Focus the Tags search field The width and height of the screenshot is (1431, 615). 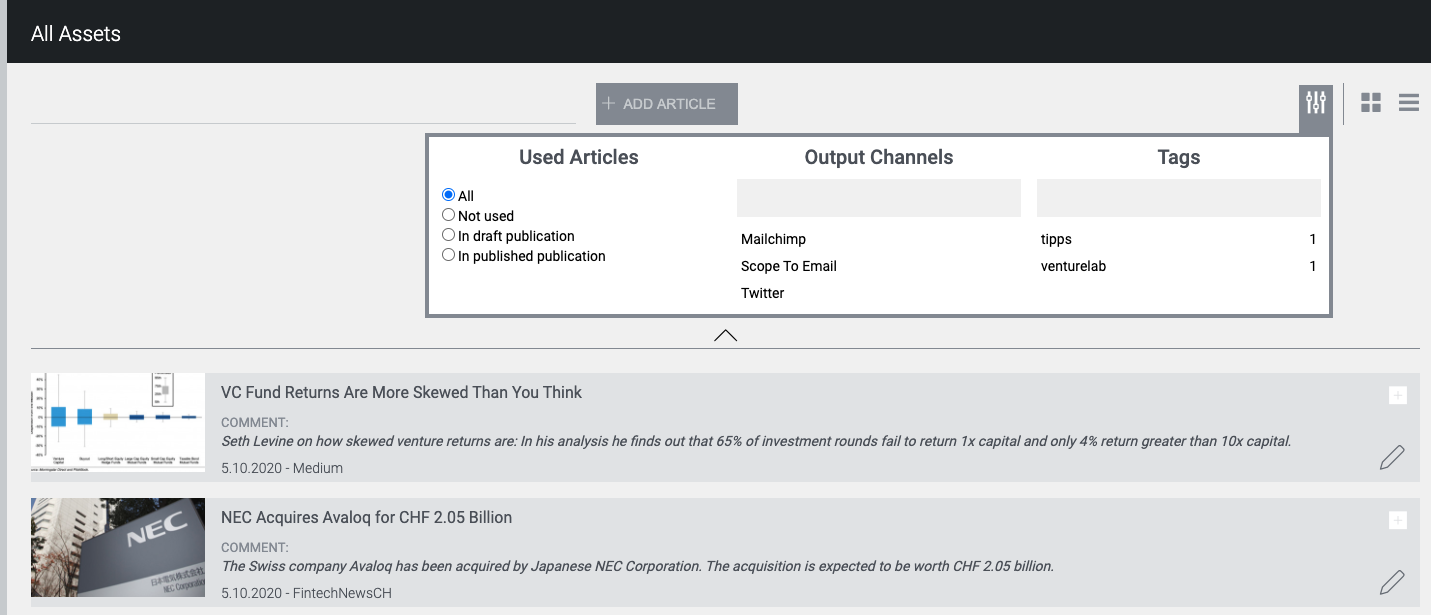tap(1179, 198)
